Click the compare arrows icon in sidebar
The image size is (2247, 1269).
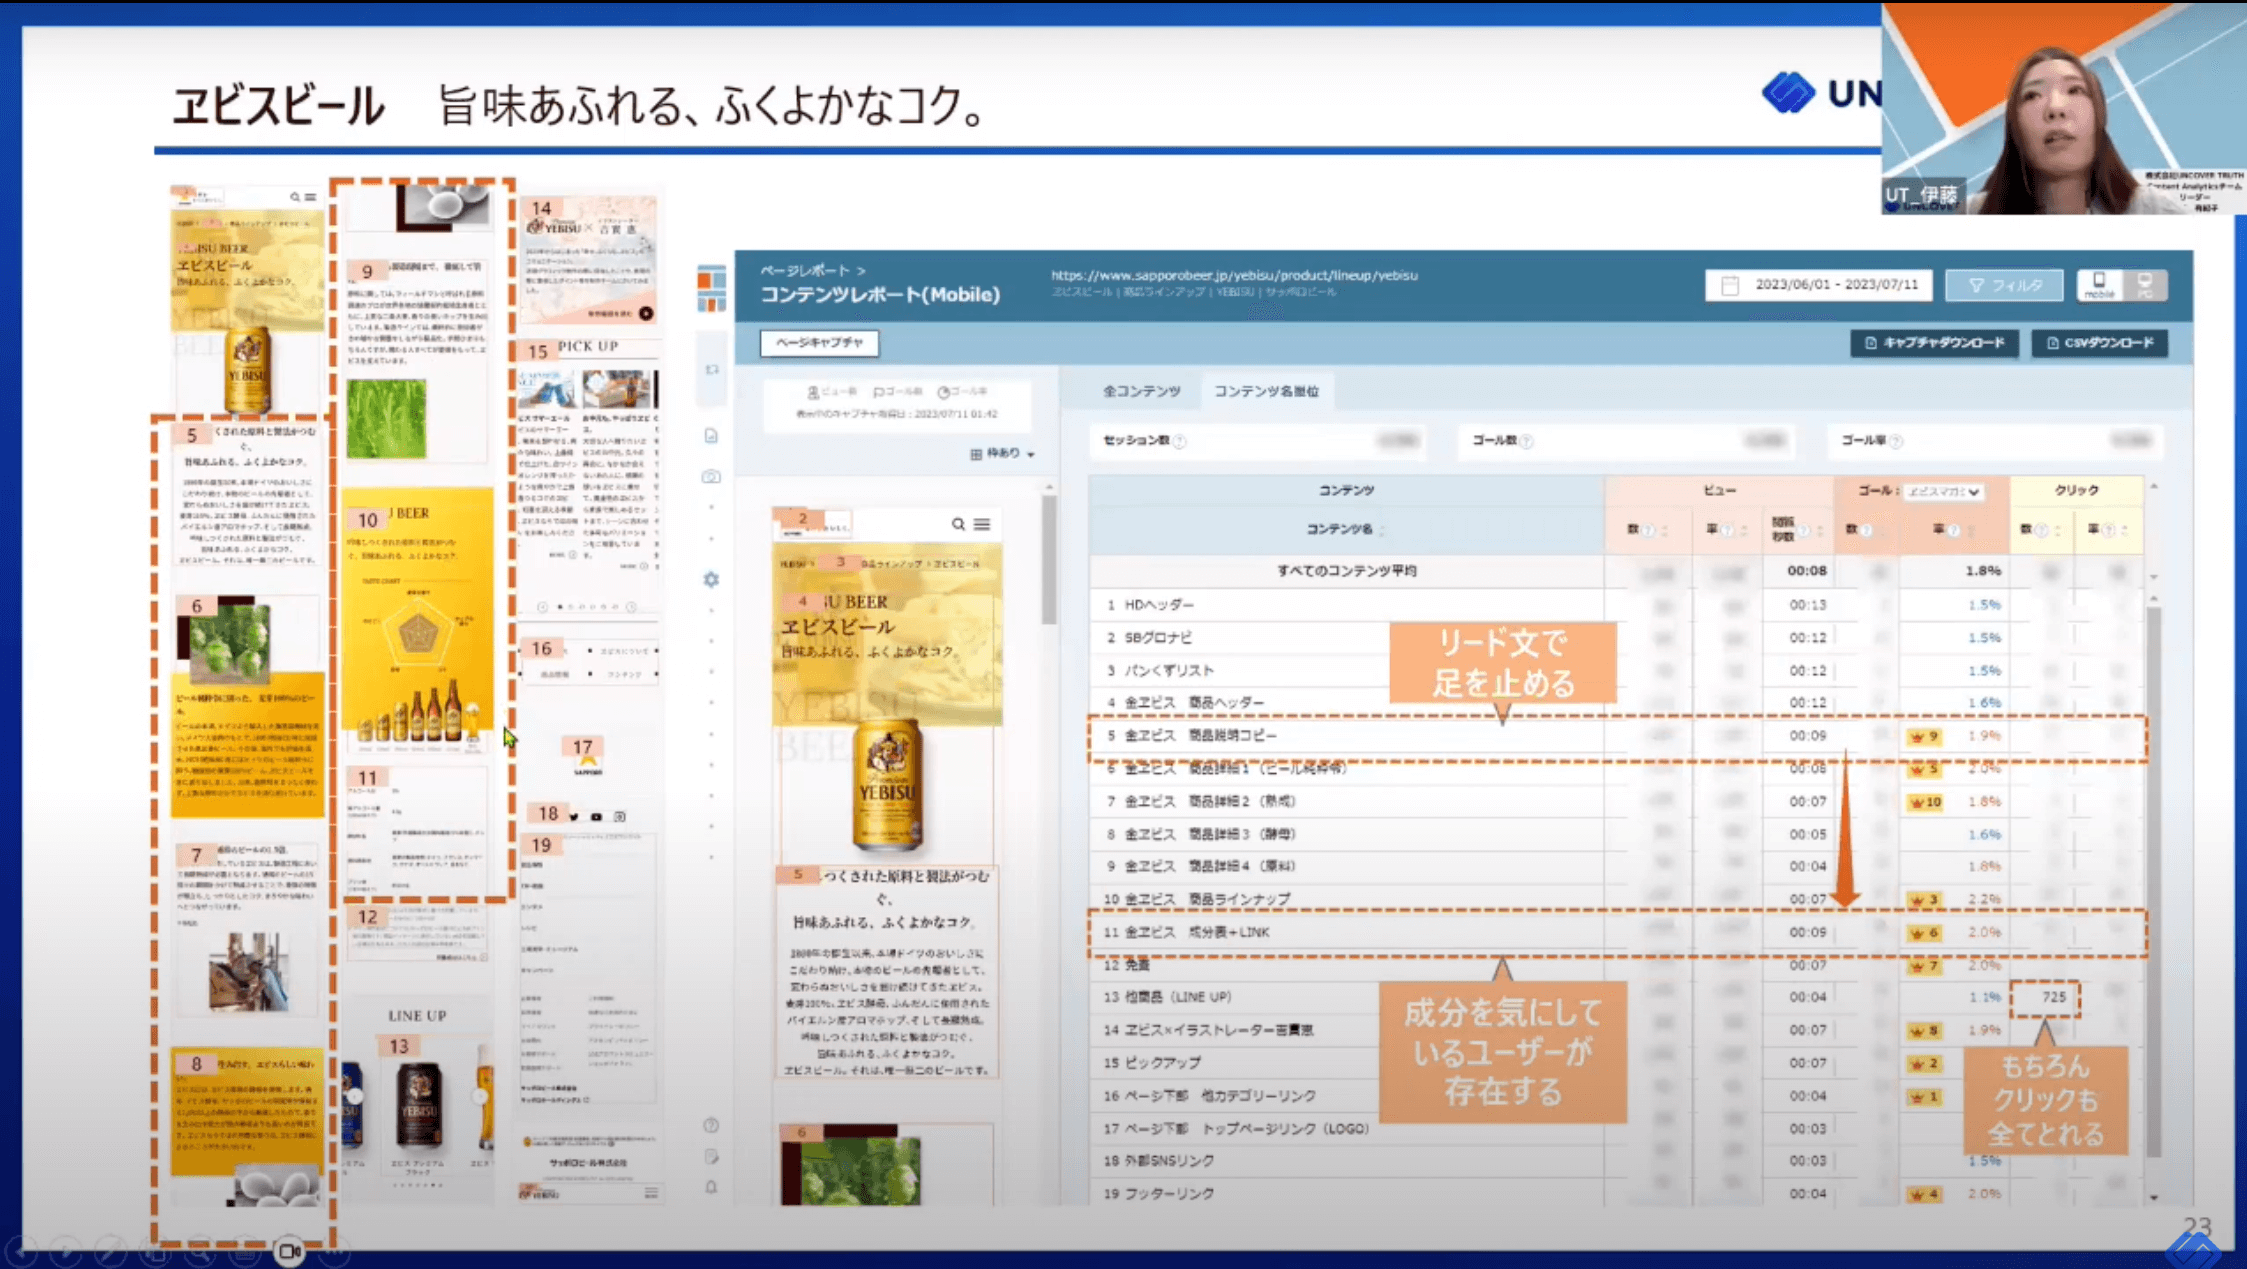click(x=711, y=370)
